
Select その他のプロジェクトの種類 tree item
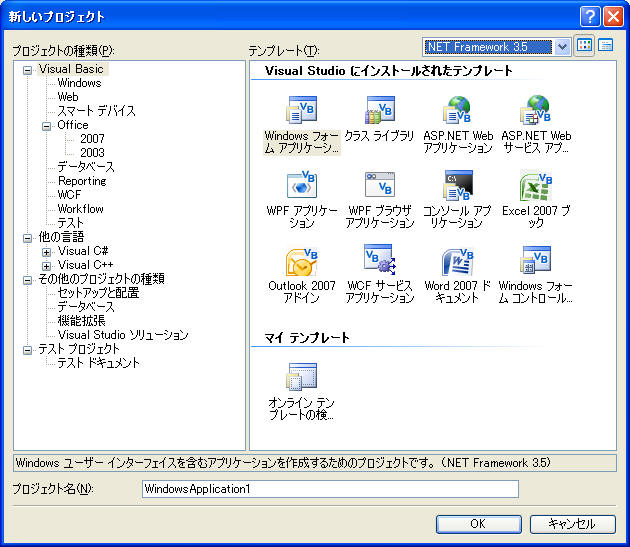point(101,279)
